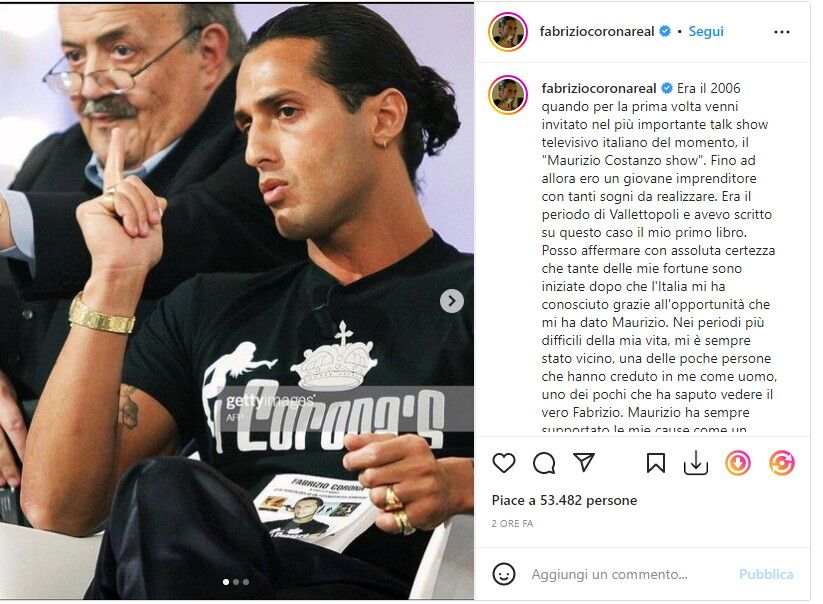
Task: Open the three-dot more options menu
Action: pos(782,32)
